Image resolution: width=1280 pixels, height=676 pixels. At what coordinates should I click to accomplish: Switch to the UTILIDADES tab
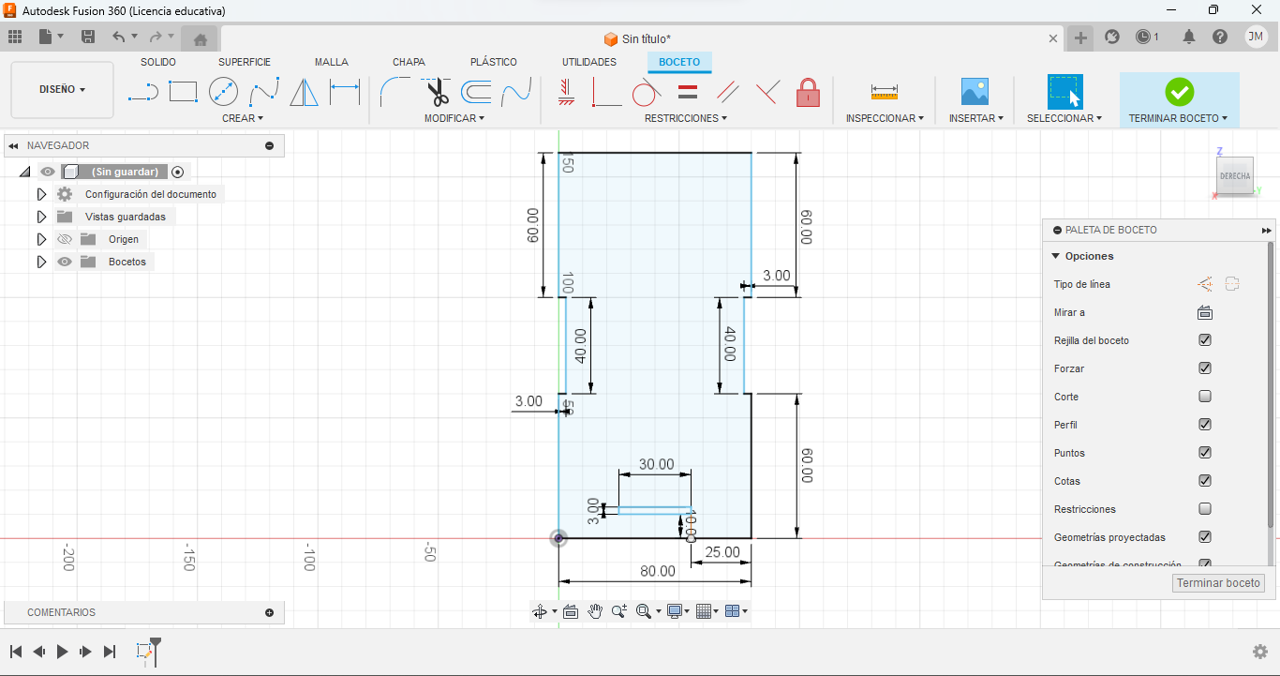tap(589, 62)
